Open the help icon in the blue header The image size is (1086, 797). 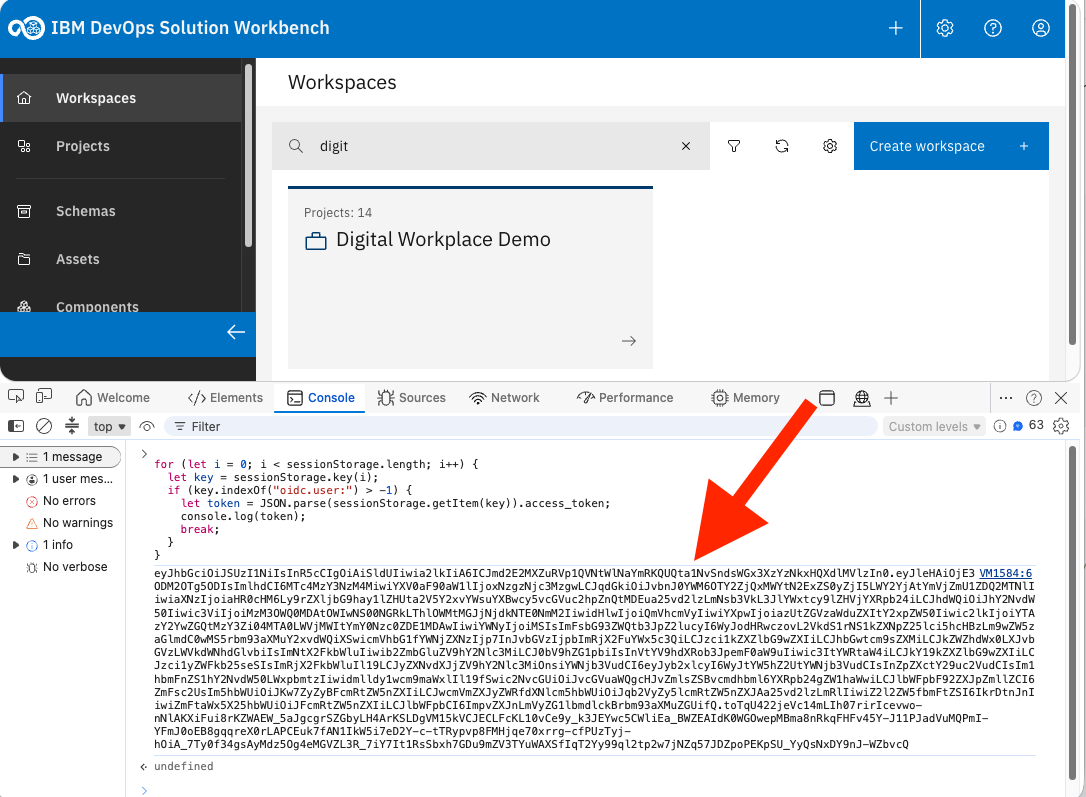pos(992,28)
